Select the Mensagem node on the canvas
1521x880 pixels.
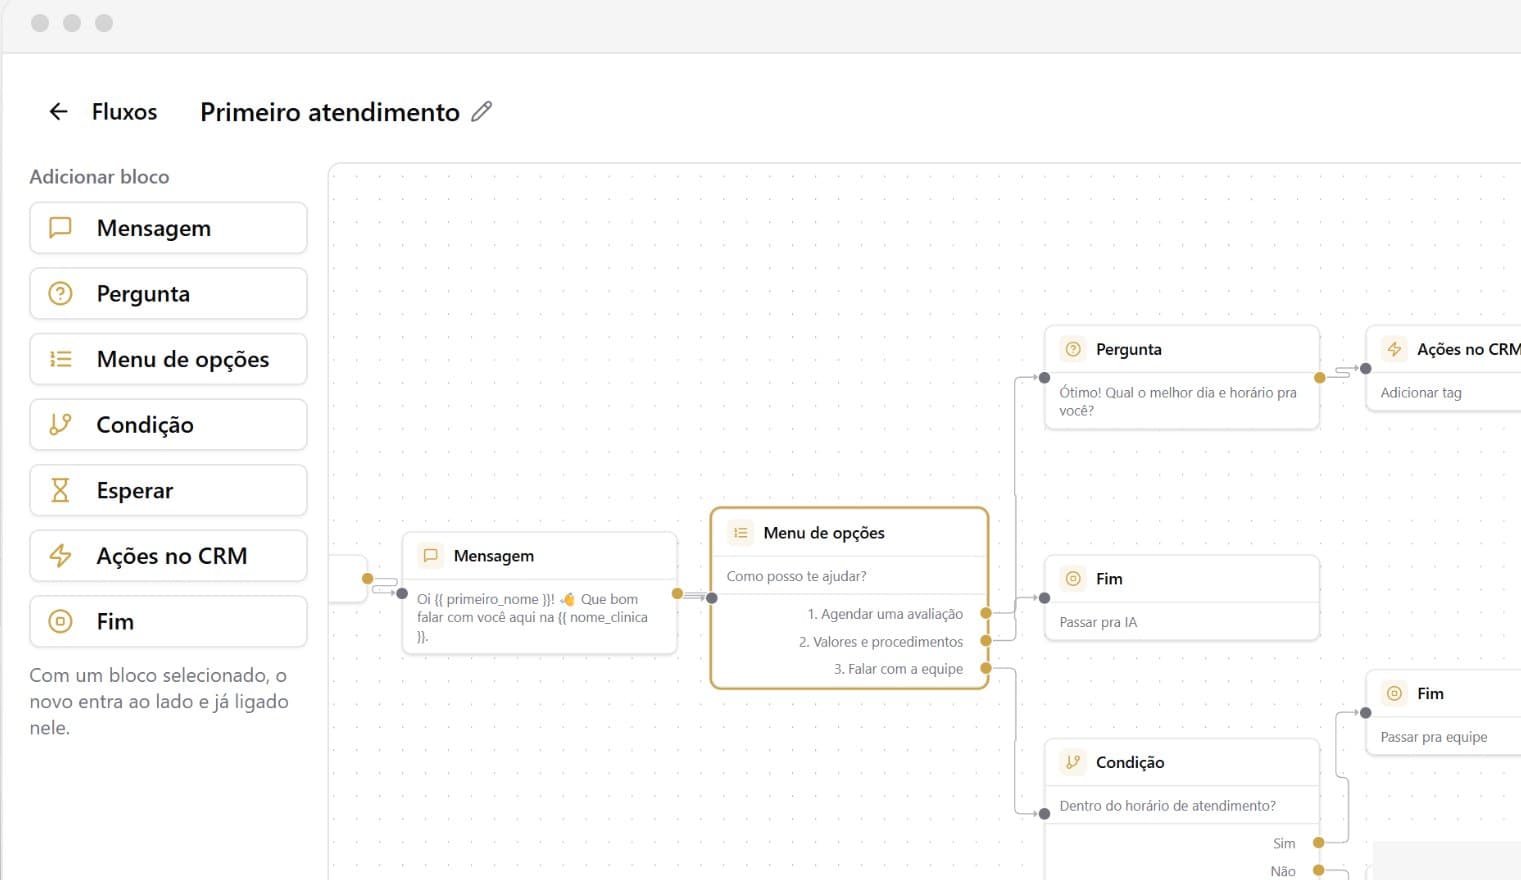coord(540,593)
